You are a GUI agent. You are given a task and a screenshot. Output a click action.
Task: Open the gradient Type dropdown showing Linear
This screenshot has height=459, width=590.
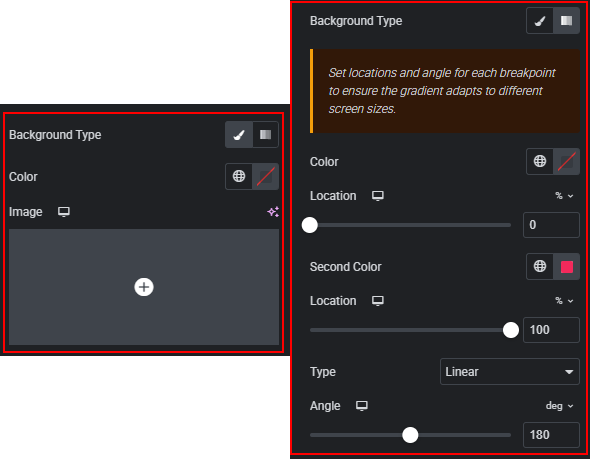(510, 372)
